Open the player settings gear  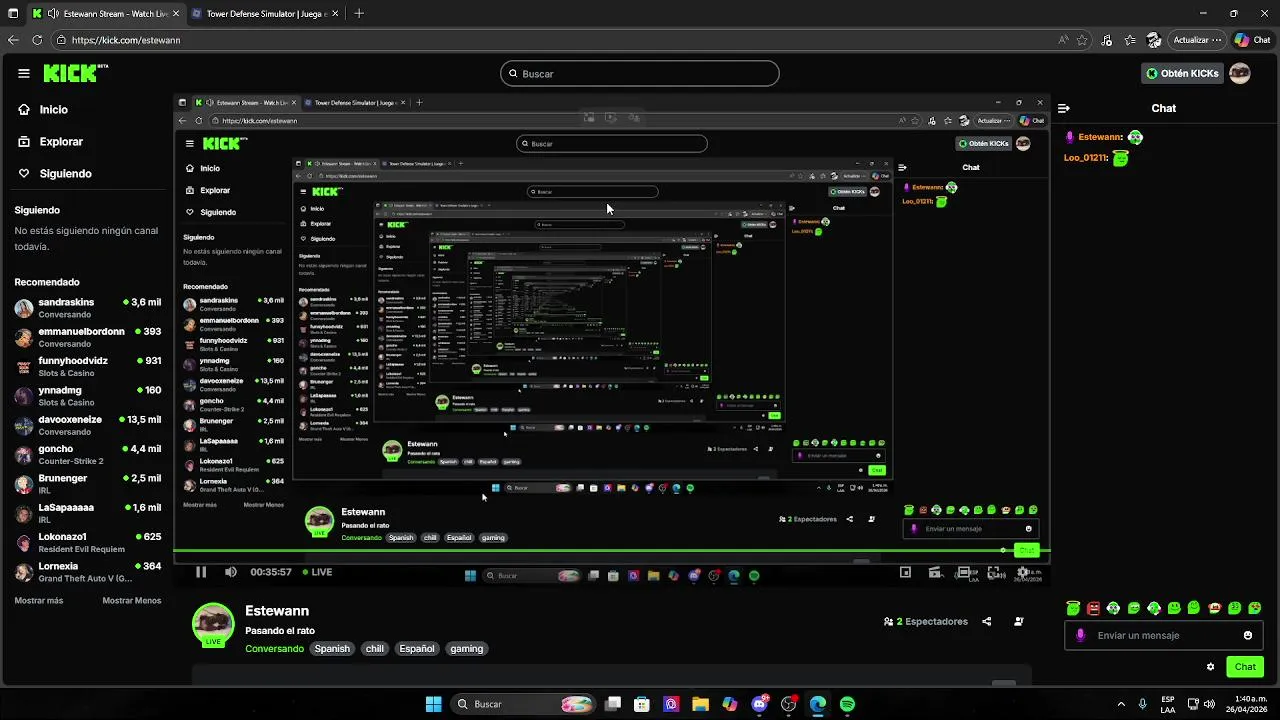point(1023,572)
